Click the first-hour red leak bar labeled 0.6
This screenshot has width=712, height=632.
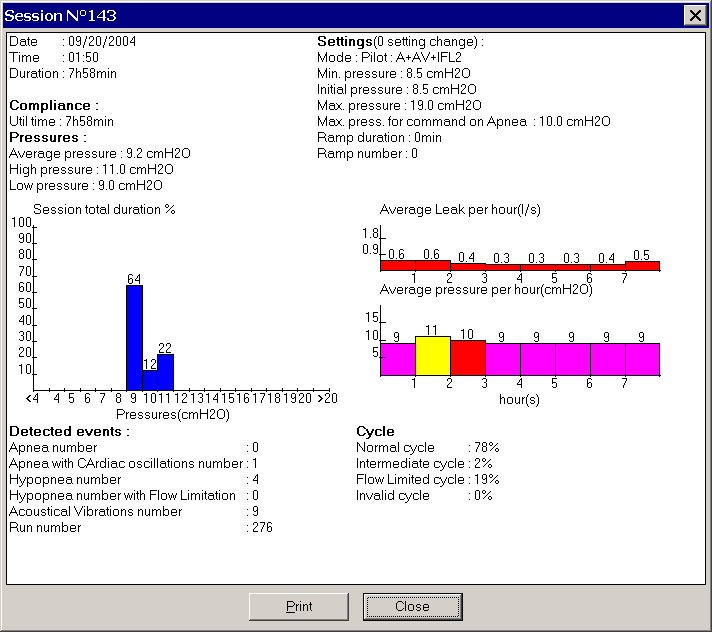[397, 265]
